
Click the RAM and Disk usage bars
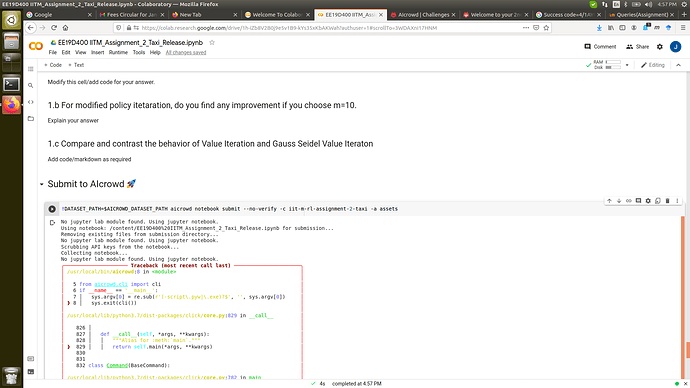607,65
